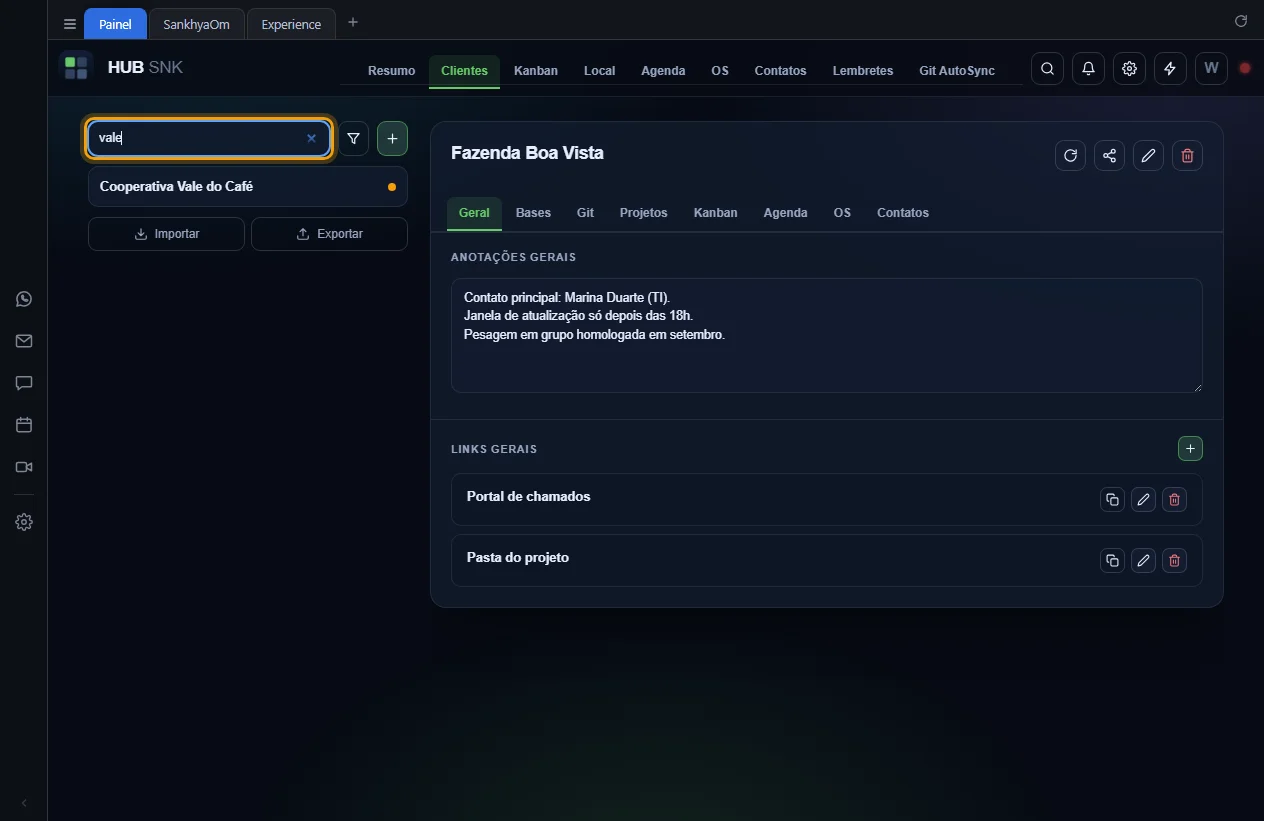Image resolution: width=1264 pixels, height=821 pixels.
Task: Select Cooperativa Vale do Café in list
Action: tap(248, 187)
